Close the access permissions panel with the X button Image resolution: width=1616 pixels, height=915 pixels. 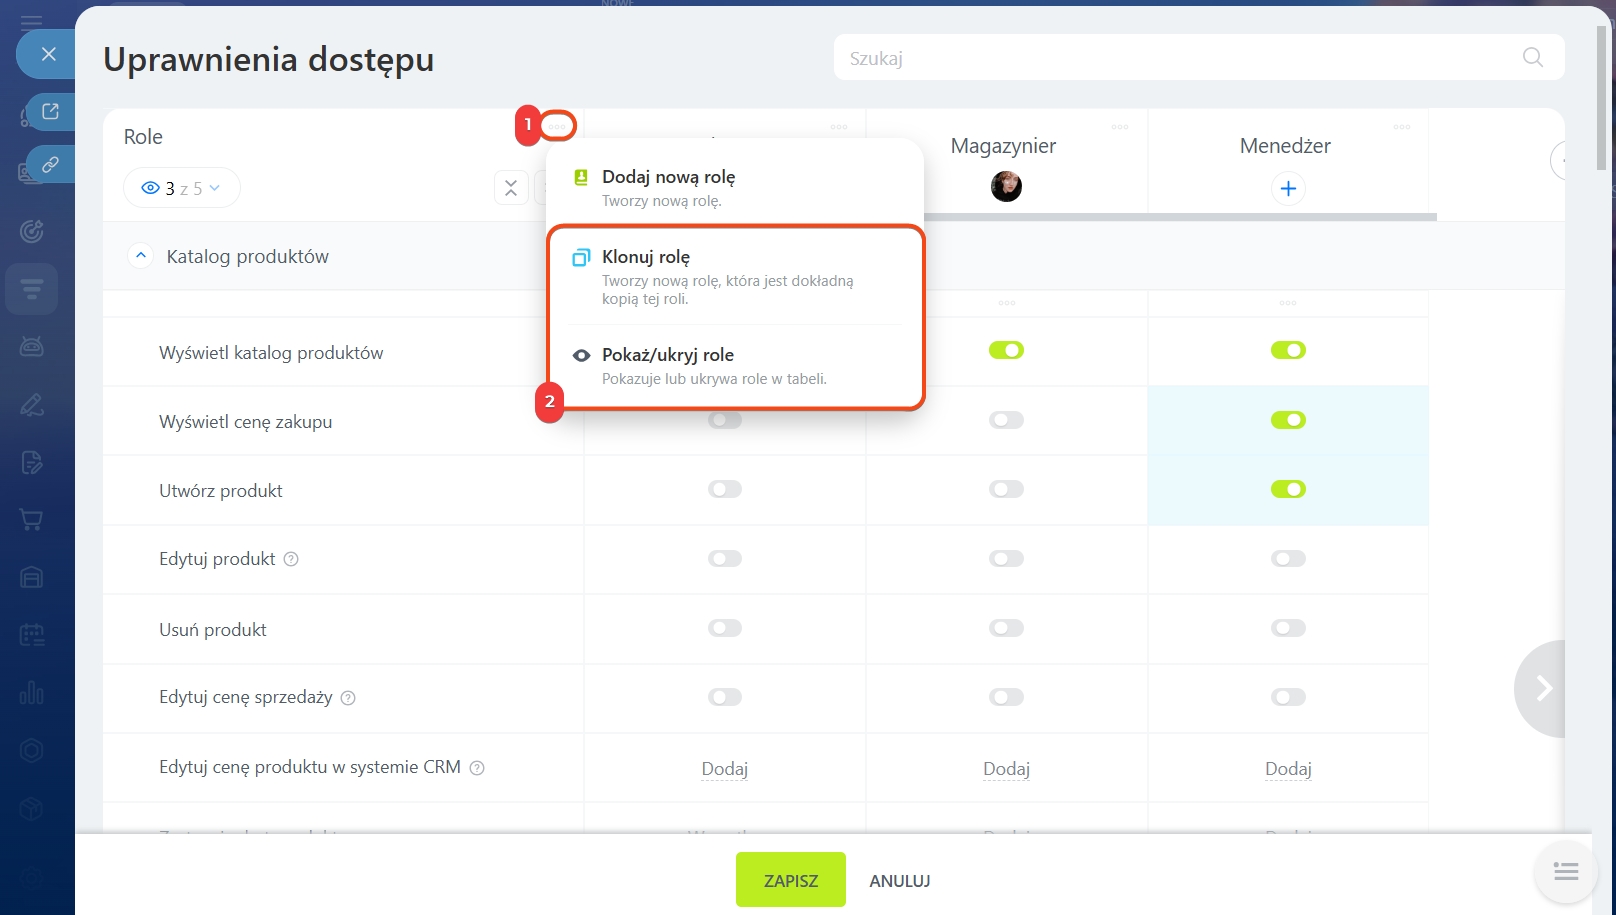[48, 54]
